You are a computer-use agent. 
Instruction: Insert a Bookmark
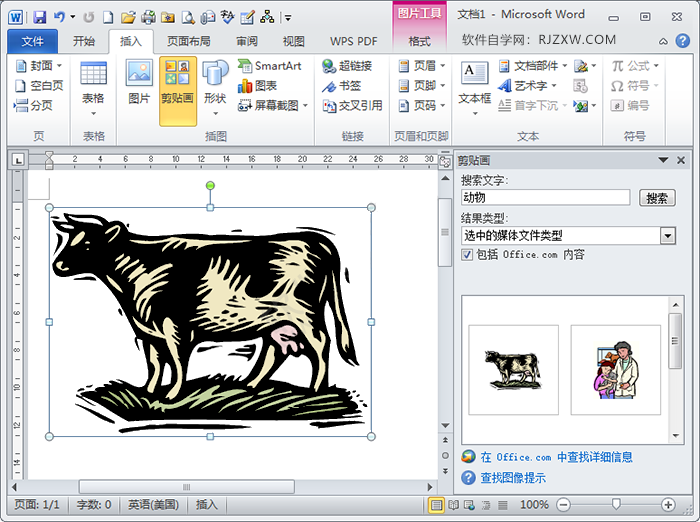[342, 86]
